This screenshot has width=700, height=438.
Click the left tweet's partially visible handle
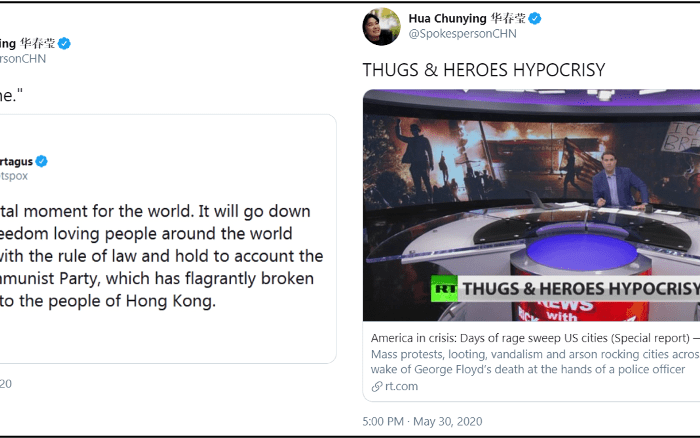[23, 59]
